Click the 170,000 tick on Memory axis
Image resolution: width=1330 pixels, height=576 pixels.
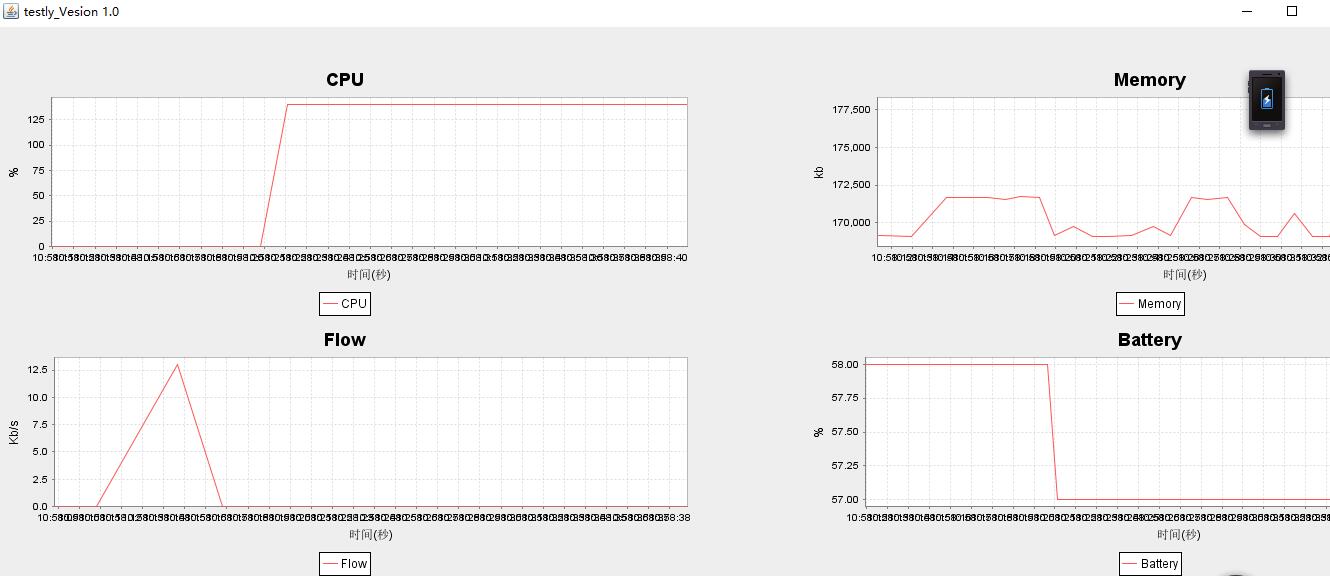[x=852, y=222]
